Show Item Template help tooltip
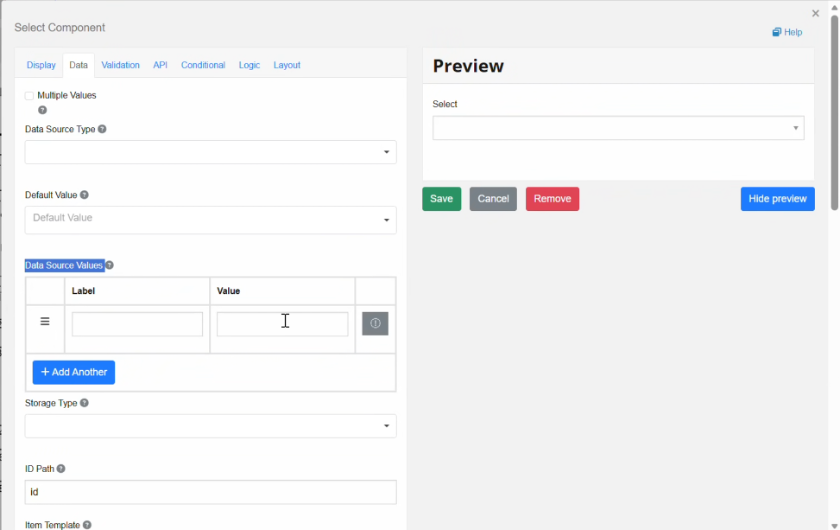 point(87,525)
